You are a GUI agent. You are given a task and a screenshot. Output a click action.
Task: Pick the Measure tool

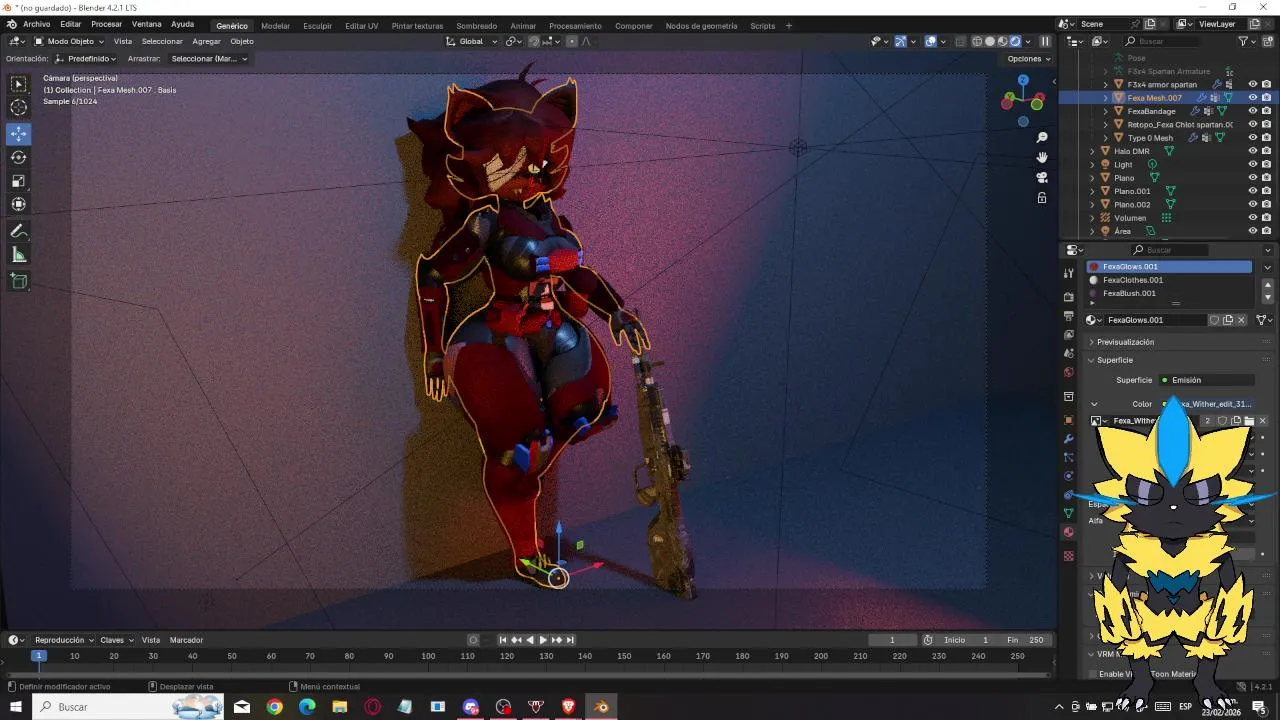pos(19,255)
